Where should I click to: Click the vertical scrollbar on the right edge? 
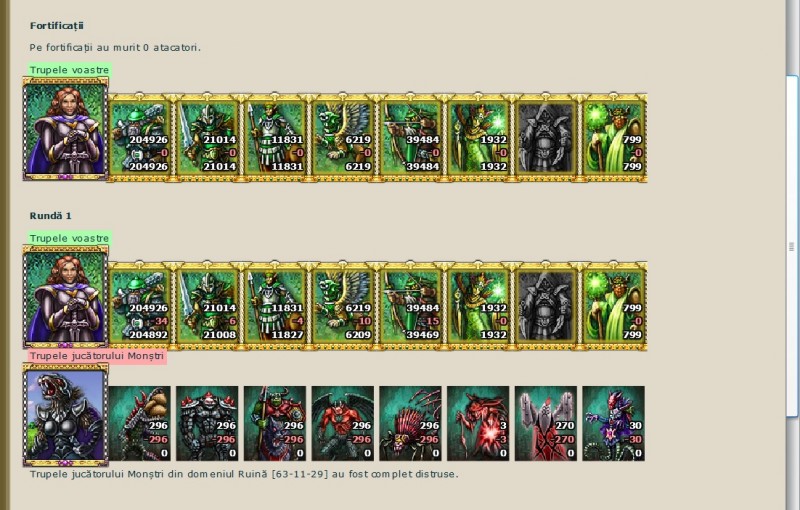pos(792,247)
